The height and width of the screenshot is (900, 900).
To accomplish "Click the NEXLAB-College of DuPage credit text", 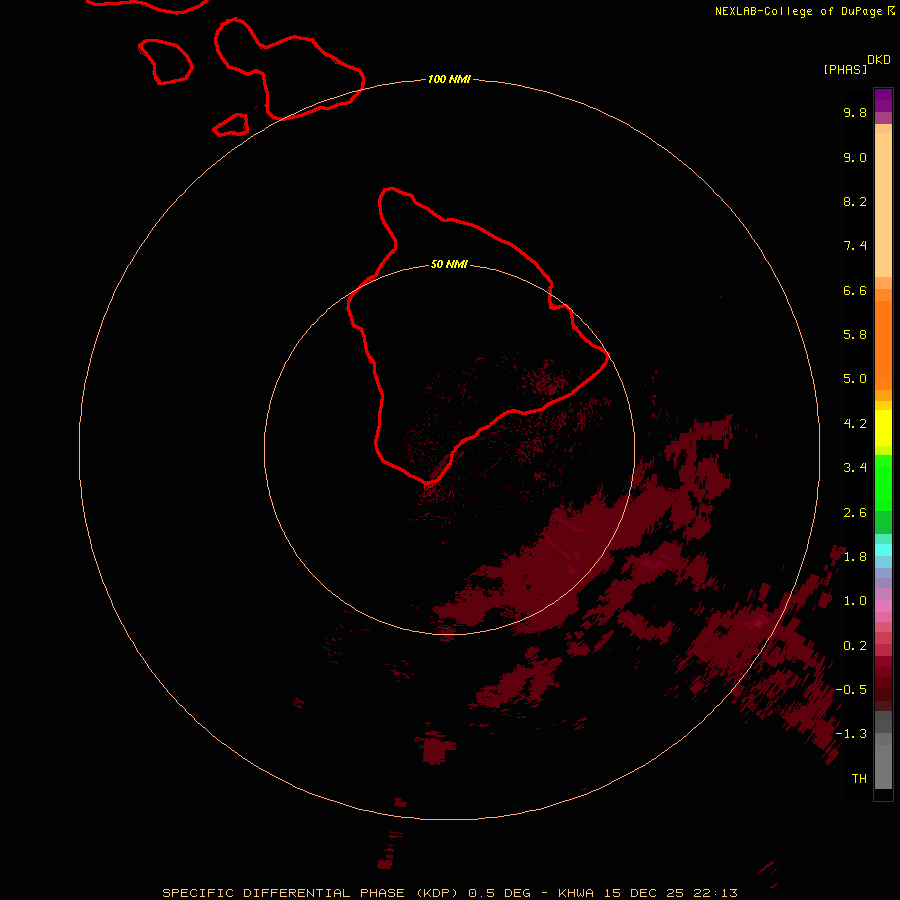I will coord(804,11).
